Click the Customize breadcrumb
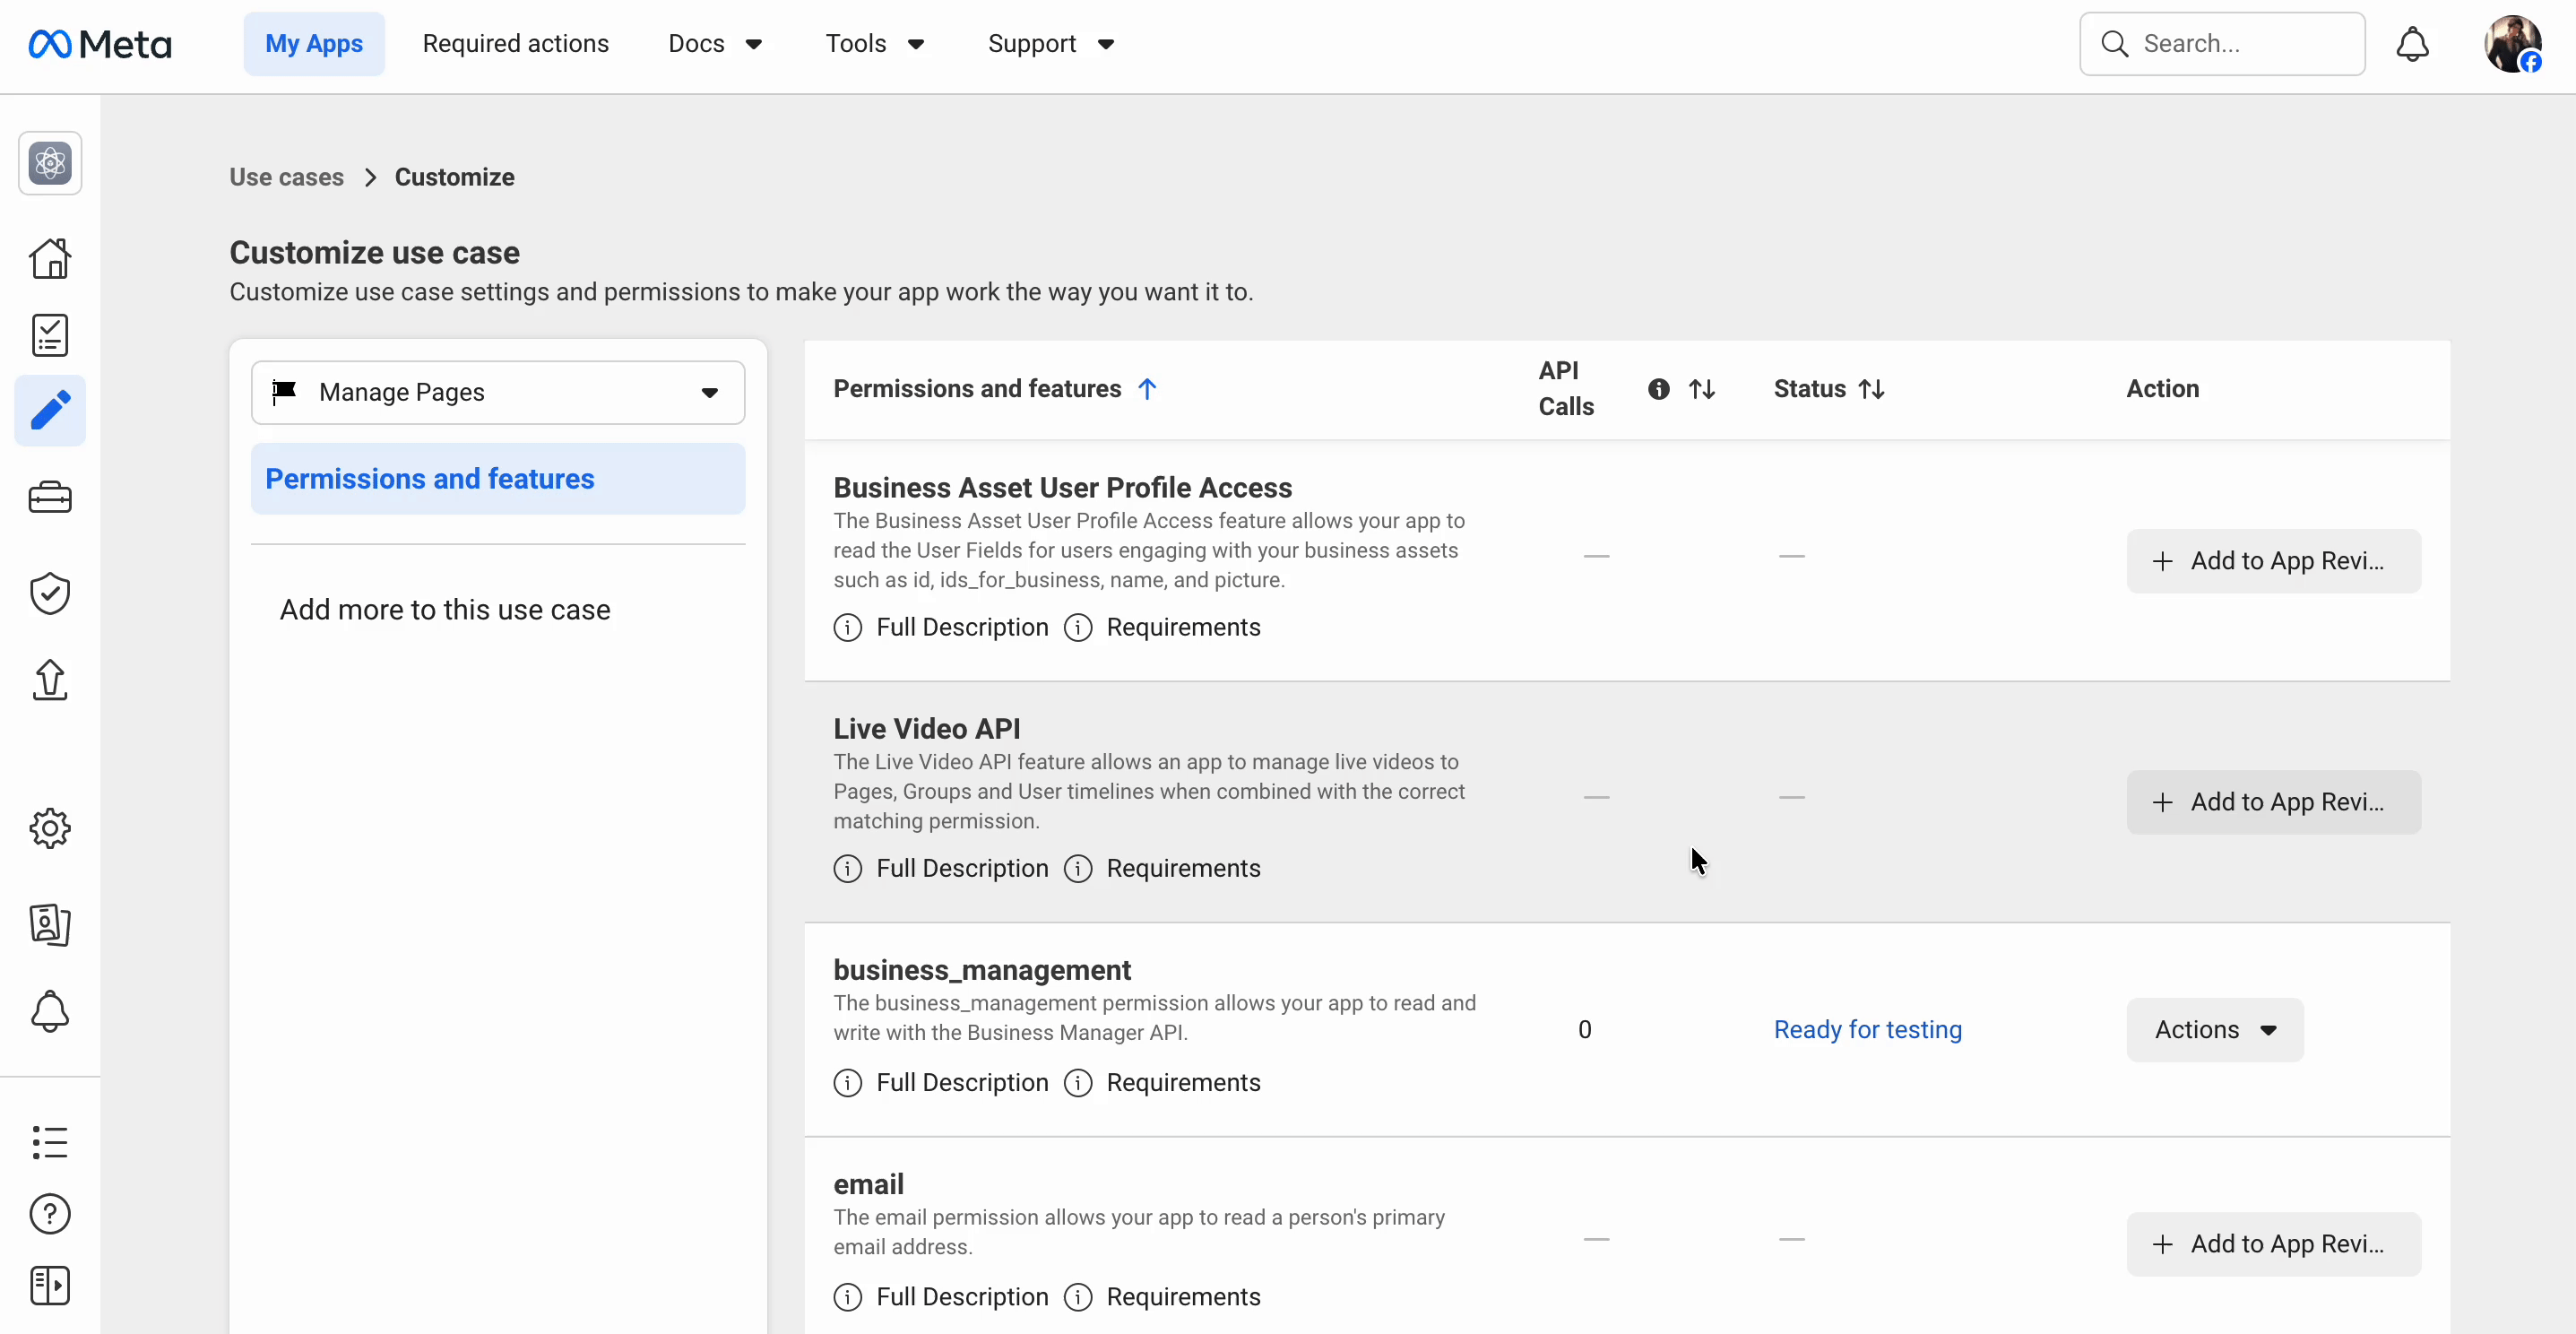 (455, 177)
